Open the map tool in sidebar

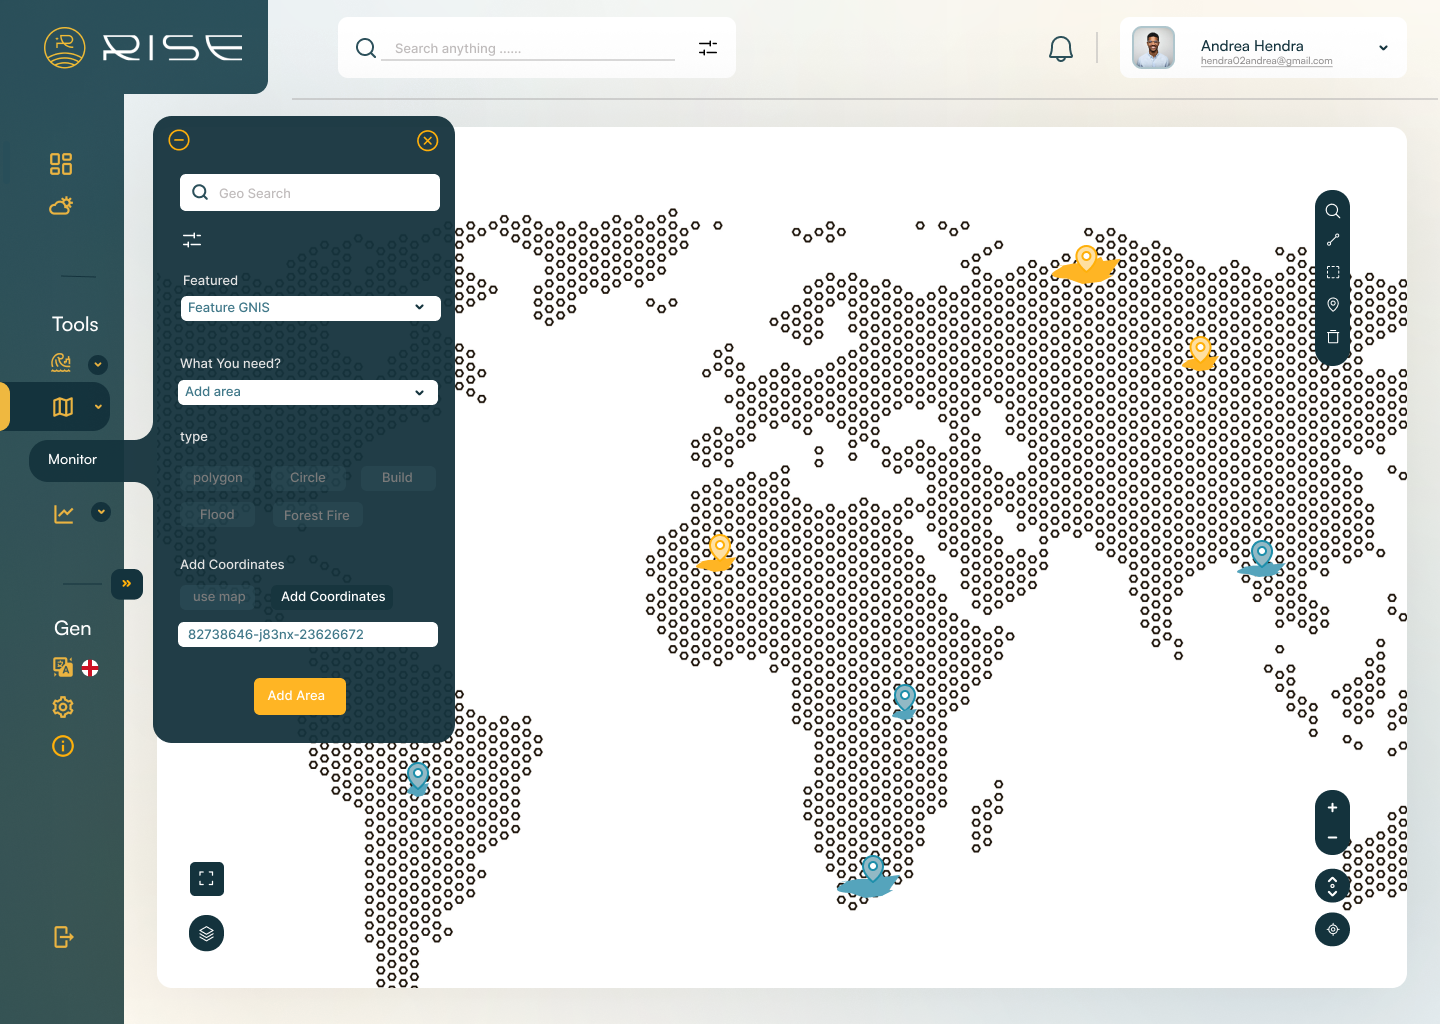click(63, 407)
